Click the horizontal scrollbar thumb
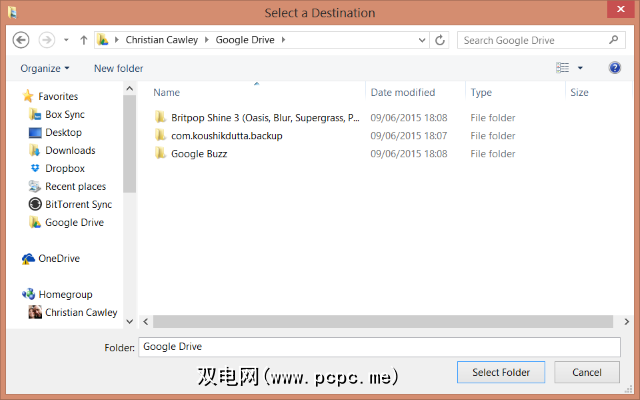 [x=383, y=322]
